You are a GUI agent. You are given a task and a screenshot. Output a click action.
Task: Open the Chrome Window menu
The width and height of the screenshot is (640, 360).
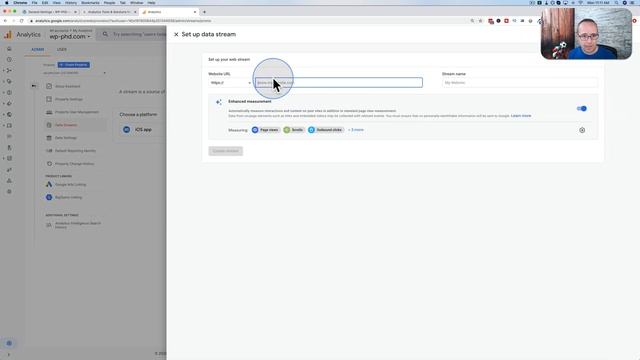point(137,3)
